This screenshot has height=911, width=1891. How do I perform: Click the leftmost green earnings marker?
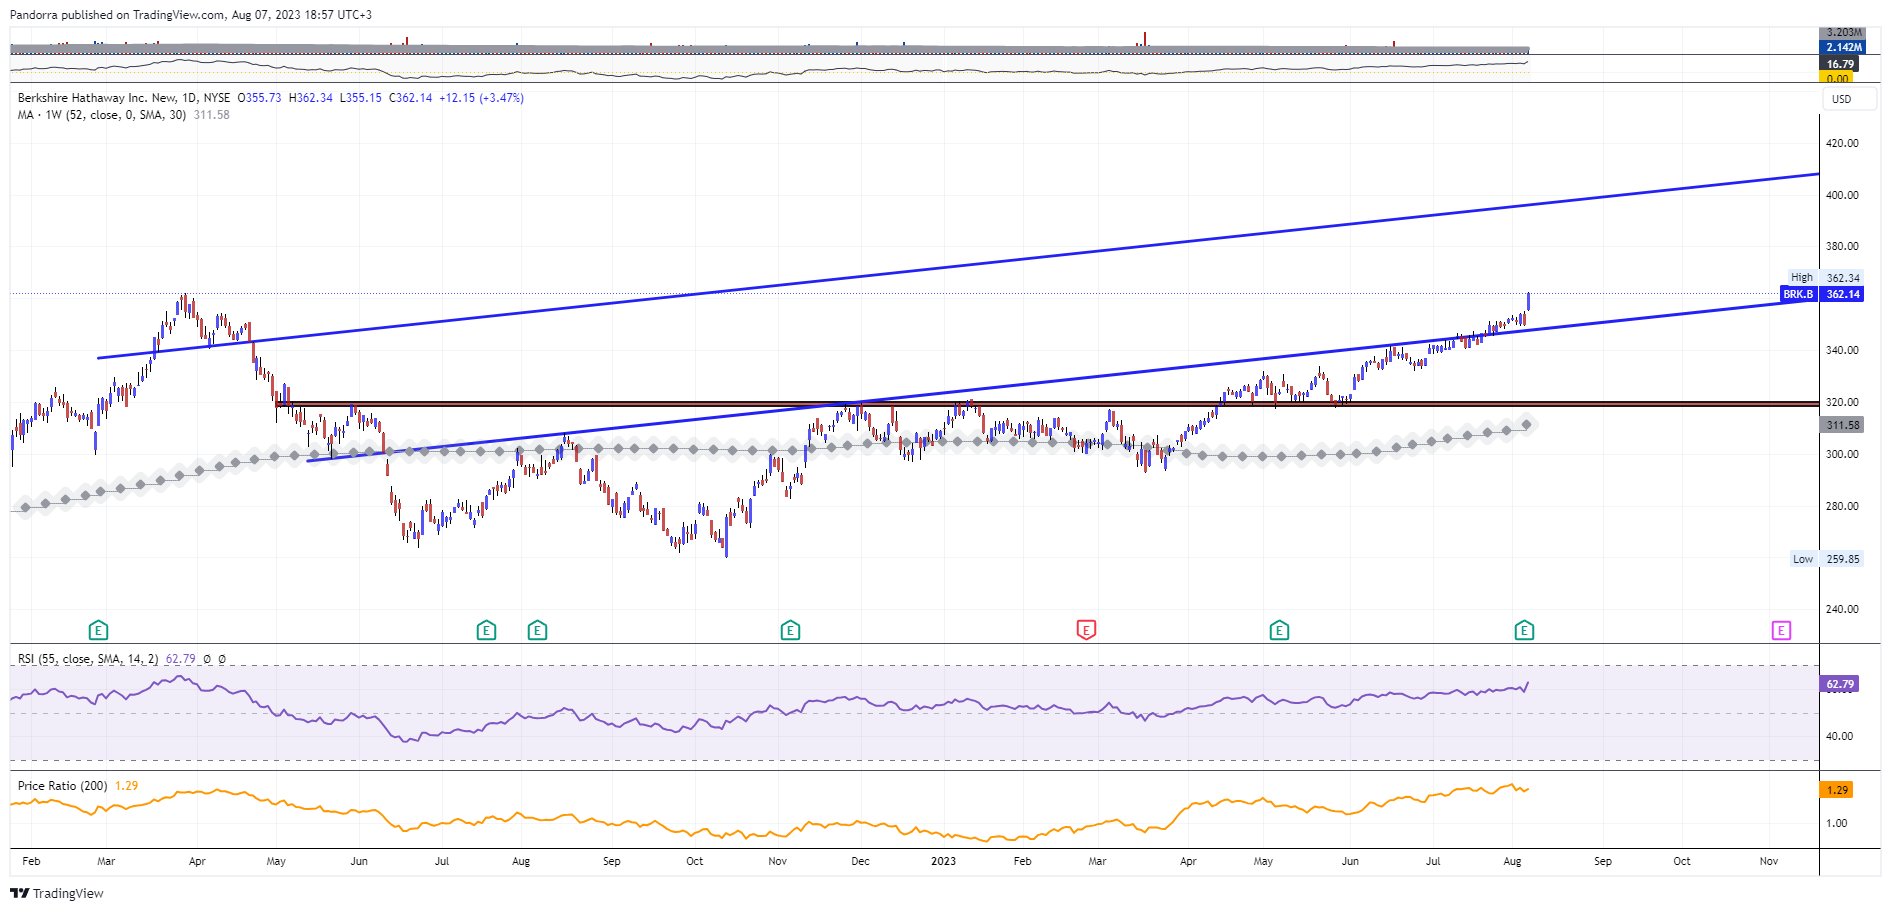pos(98,630)
